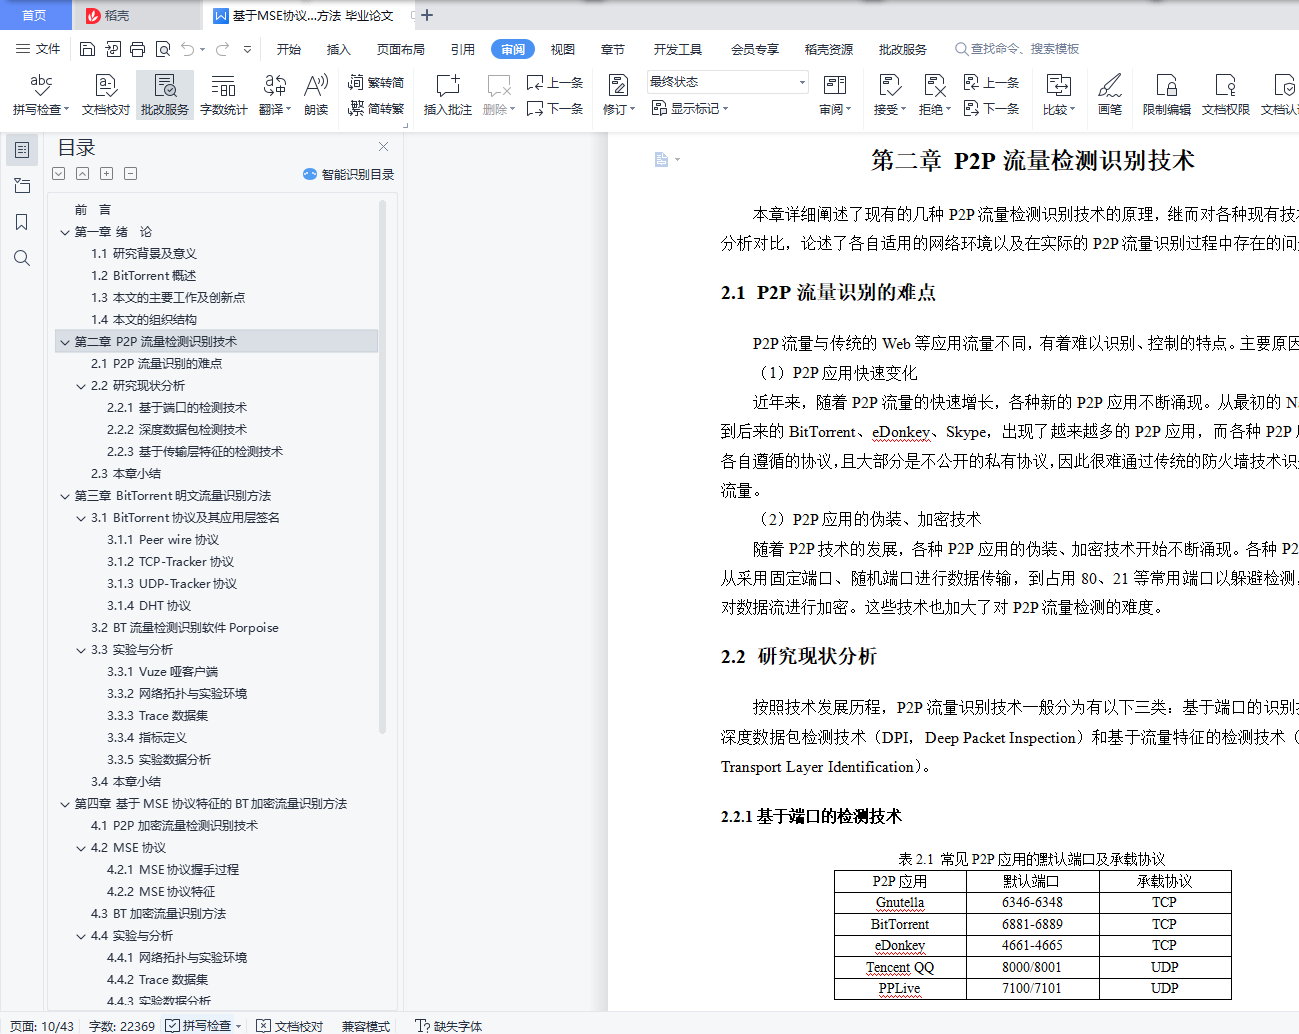The width and height of the screenshot is (1299, 1034).
Task: Toggle 文档校对 in the status bar
Action: click(x=290, y=1026)
